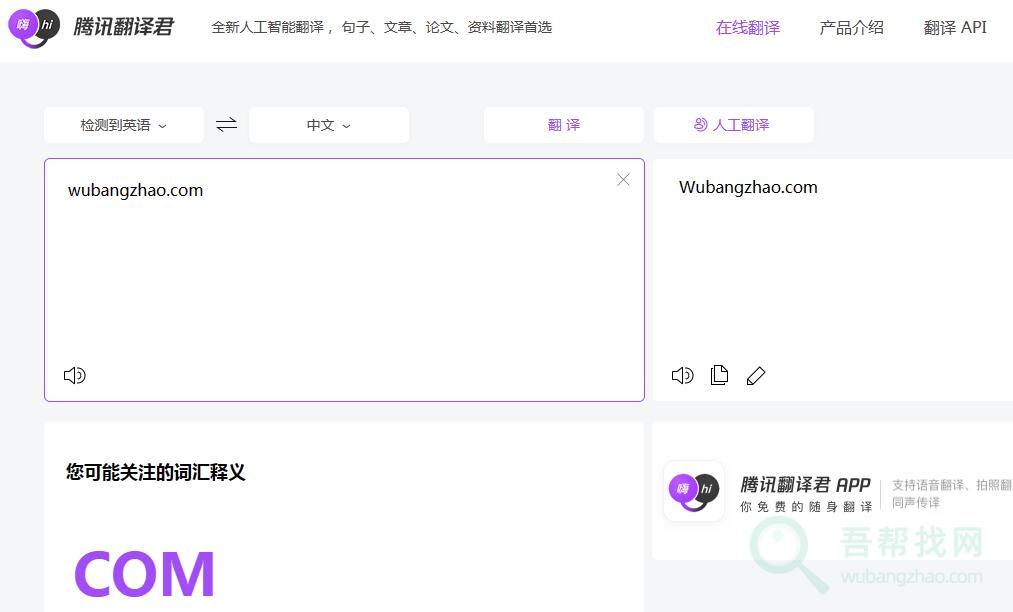1013x612 pixels.
Task: Go to the 翻译 API page
Action: tap(955, 28)
